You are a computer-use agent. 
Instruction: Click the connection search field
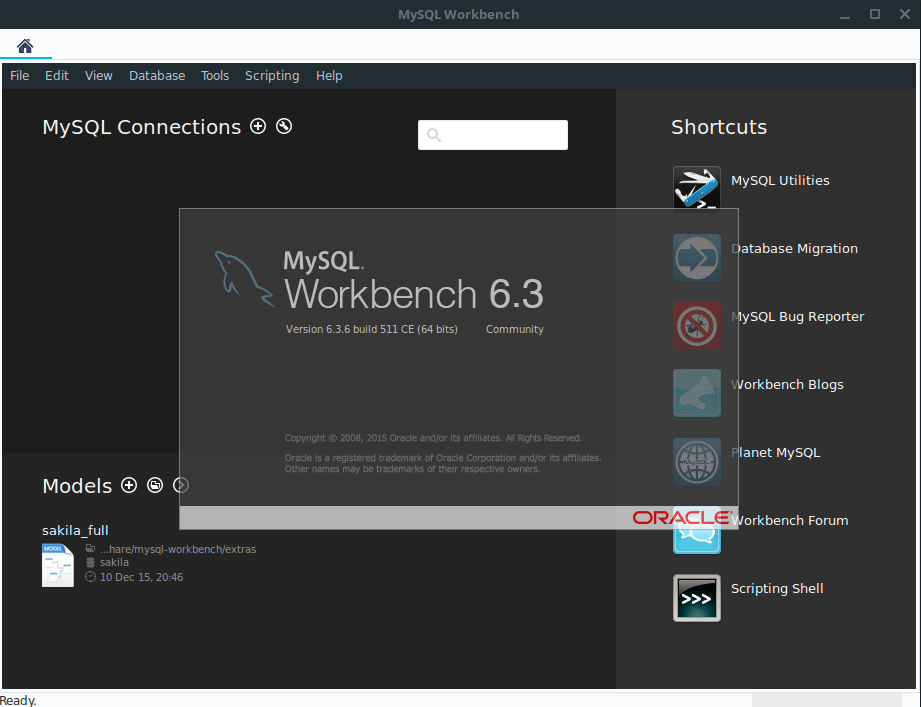[x=492, y=134]
